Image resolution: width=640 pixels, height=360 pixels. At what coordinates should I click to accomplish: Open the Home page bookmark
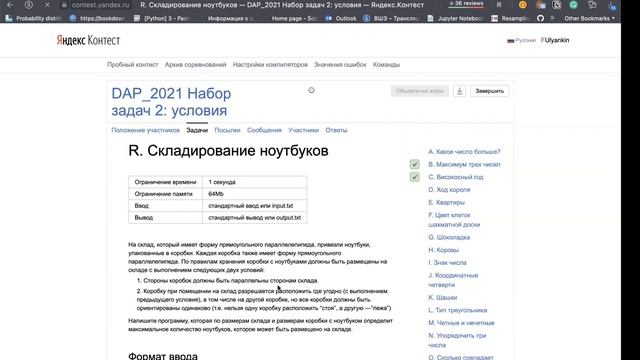tap(294, 18)
